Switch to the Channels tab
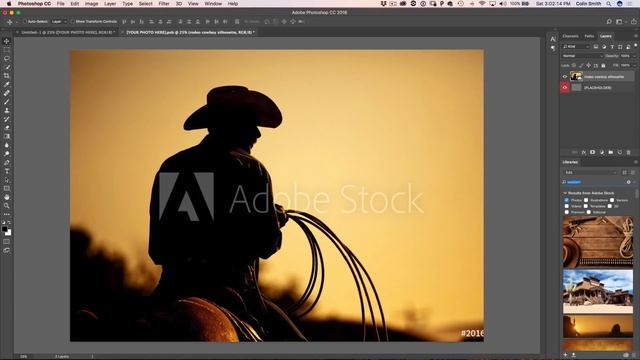640x360 pixels. [x=570, y=36]
